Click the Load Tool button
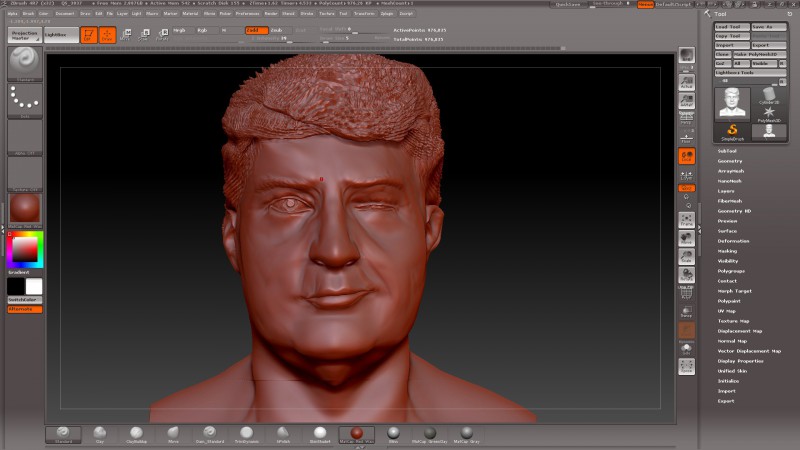The image size is (800, 450). pos(732,27)
